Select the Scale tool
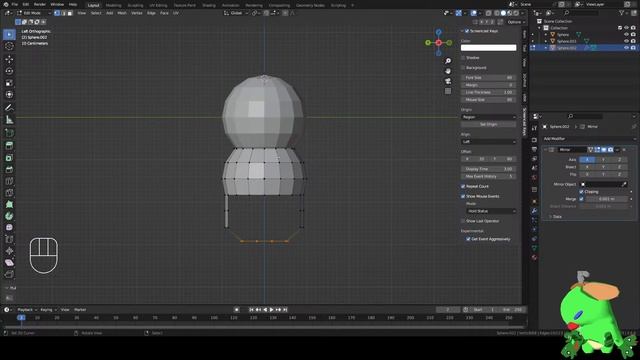 [9, 83]
